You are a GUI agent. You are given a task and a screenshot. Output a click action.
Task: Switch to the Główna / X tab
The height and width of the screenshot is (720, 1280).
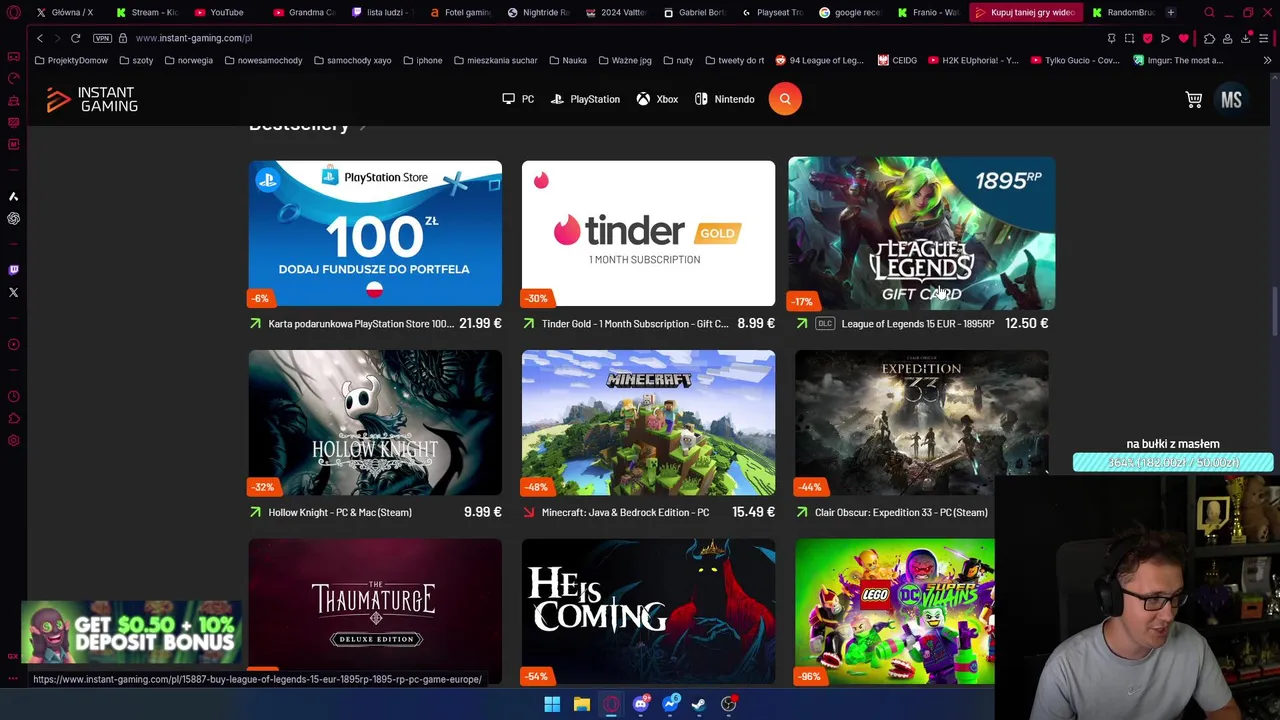[64, 13]
